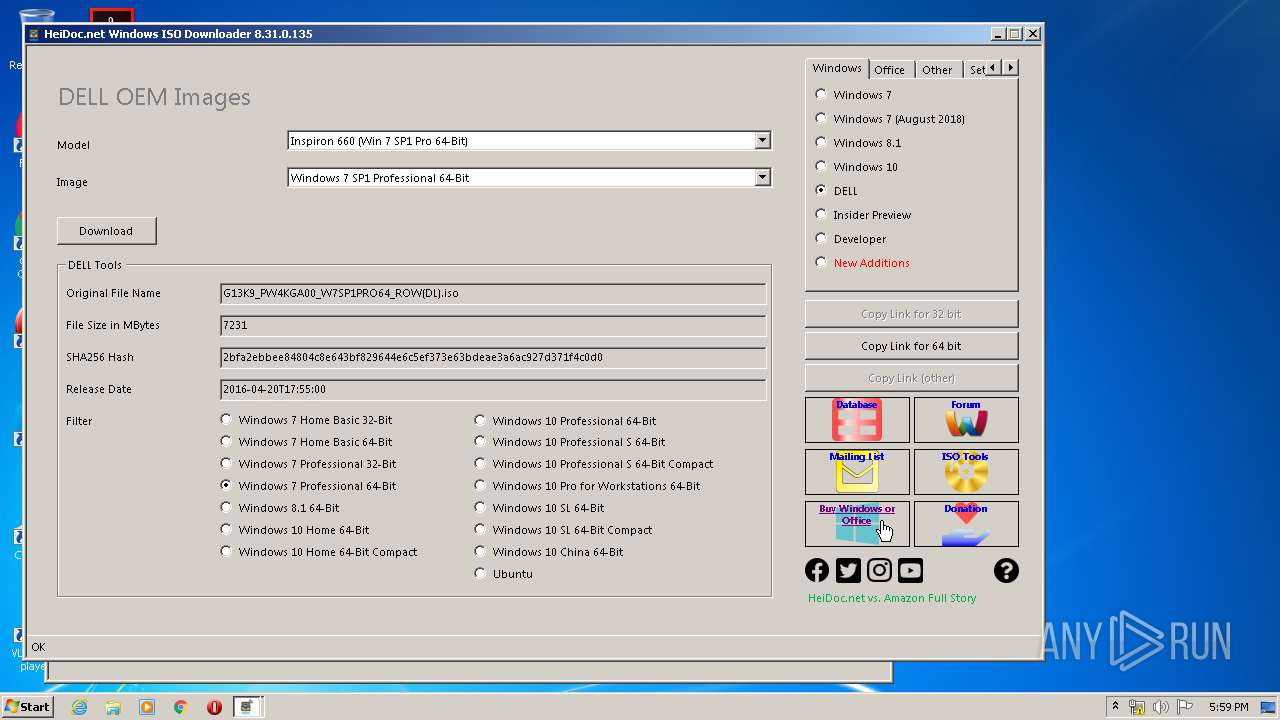Click the Original File Name field
The width and height of the screenshot is (1280, 720).
pyautogui.click(x=493, y=293)
